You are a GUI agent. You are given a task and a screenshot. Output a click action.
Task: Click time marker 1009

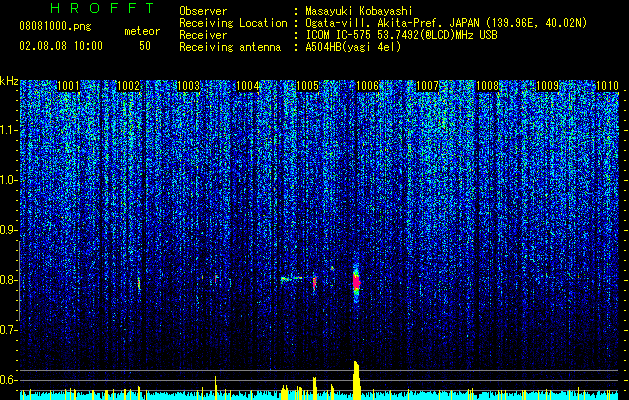[547, 86]
